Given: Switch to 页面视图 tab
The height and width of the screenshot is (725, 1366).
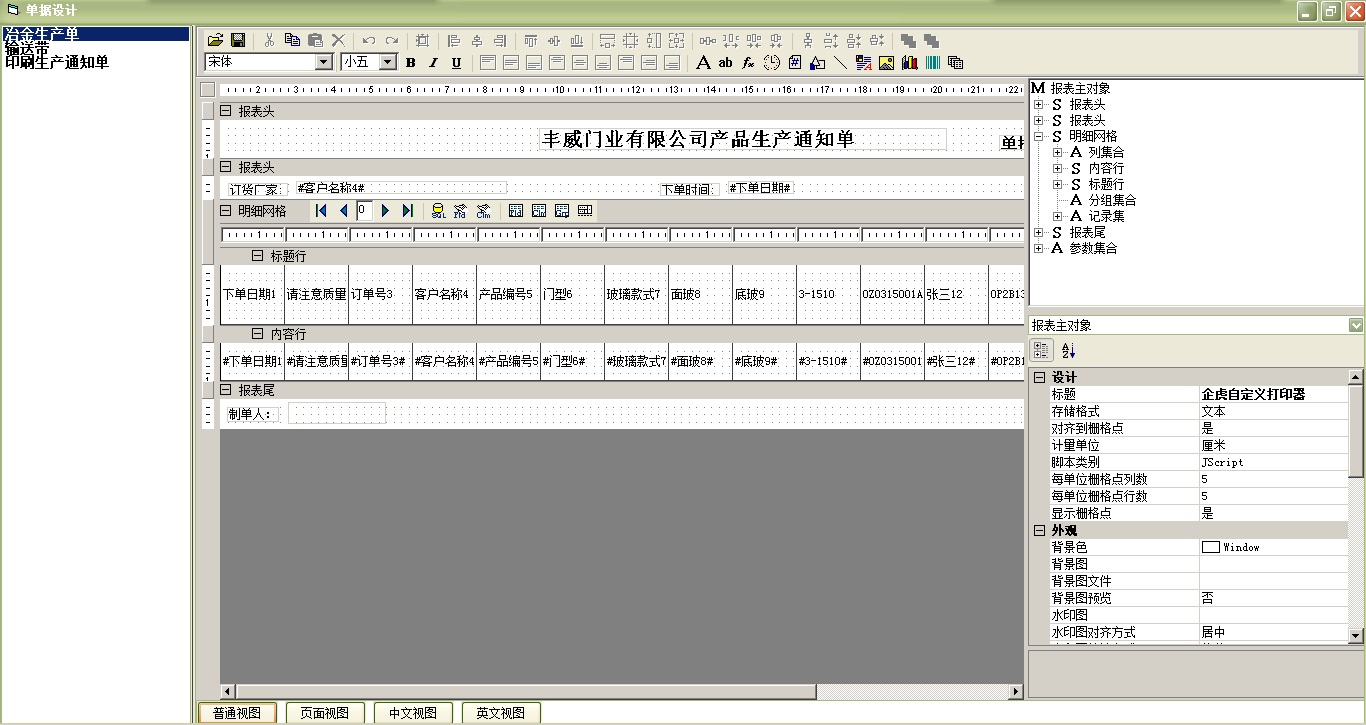Looking at the screenshot, I should click(325, 713).
